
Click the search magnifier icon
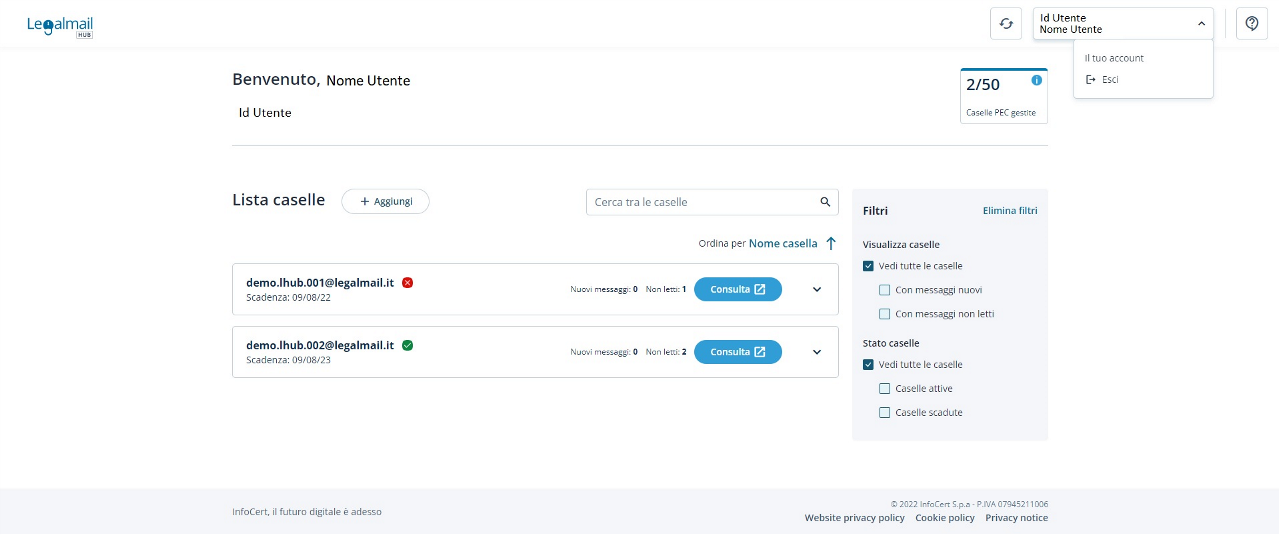tap(825, 202)
